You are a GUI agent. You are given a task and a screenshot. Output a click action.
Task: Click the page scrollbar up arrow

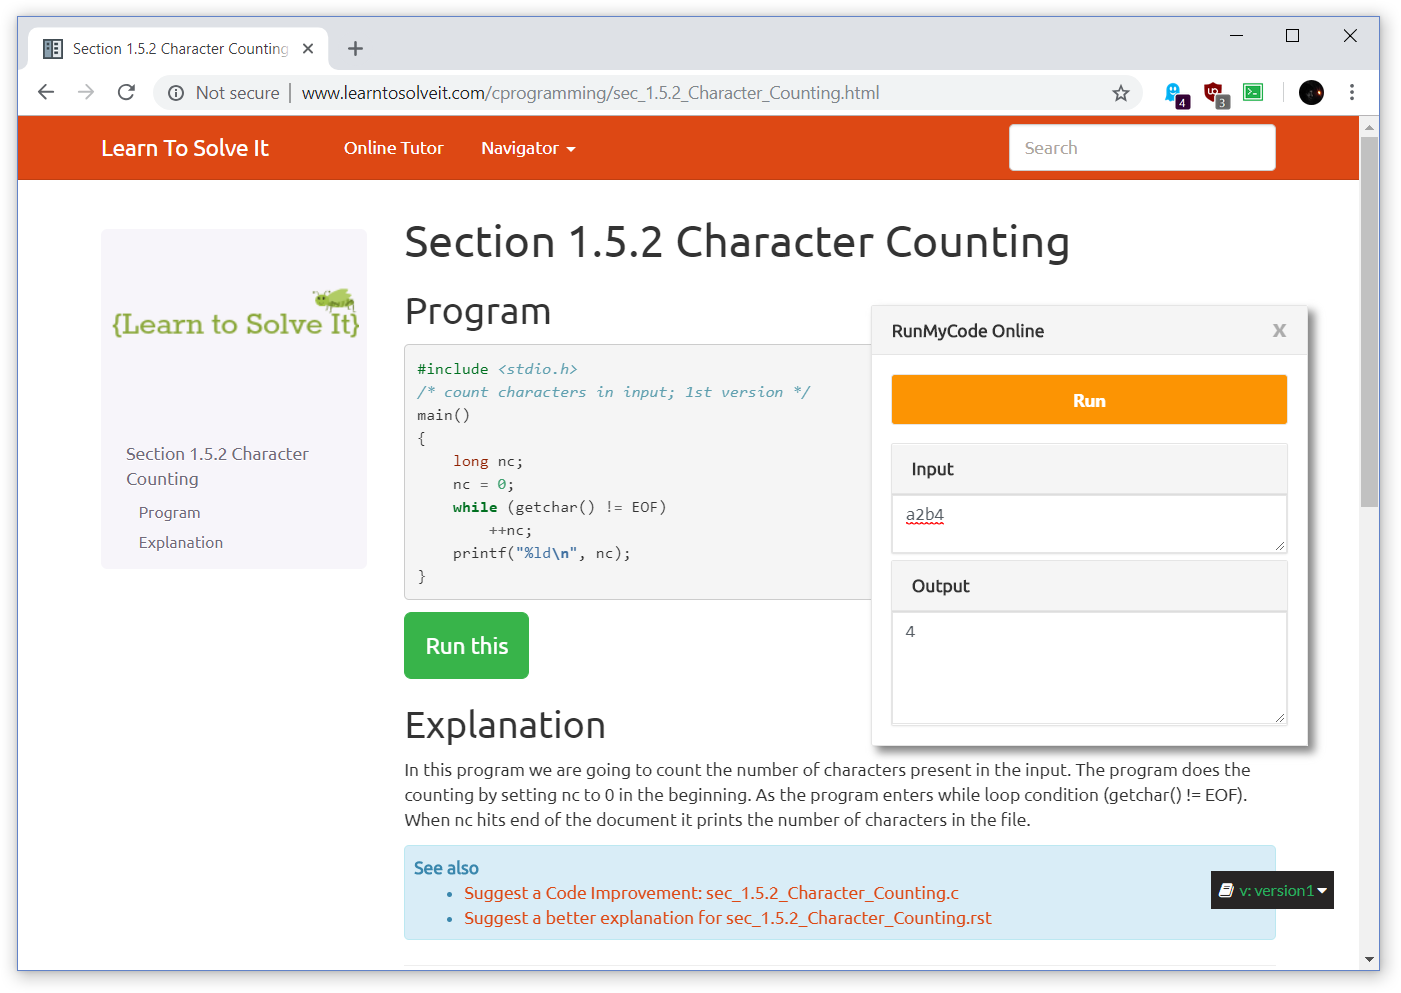click(1370, 126)
